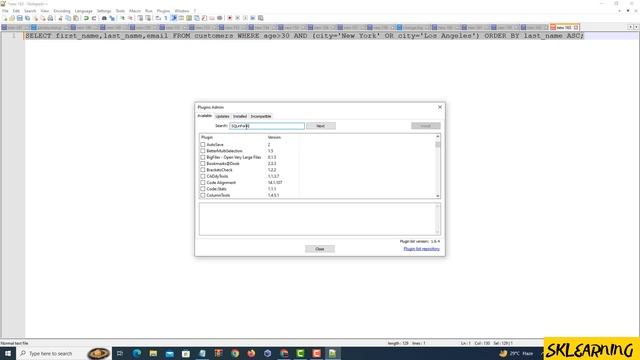The image size is (640, 360).
Task: Switch to the Updates tab
Action: tap(222, 116)
